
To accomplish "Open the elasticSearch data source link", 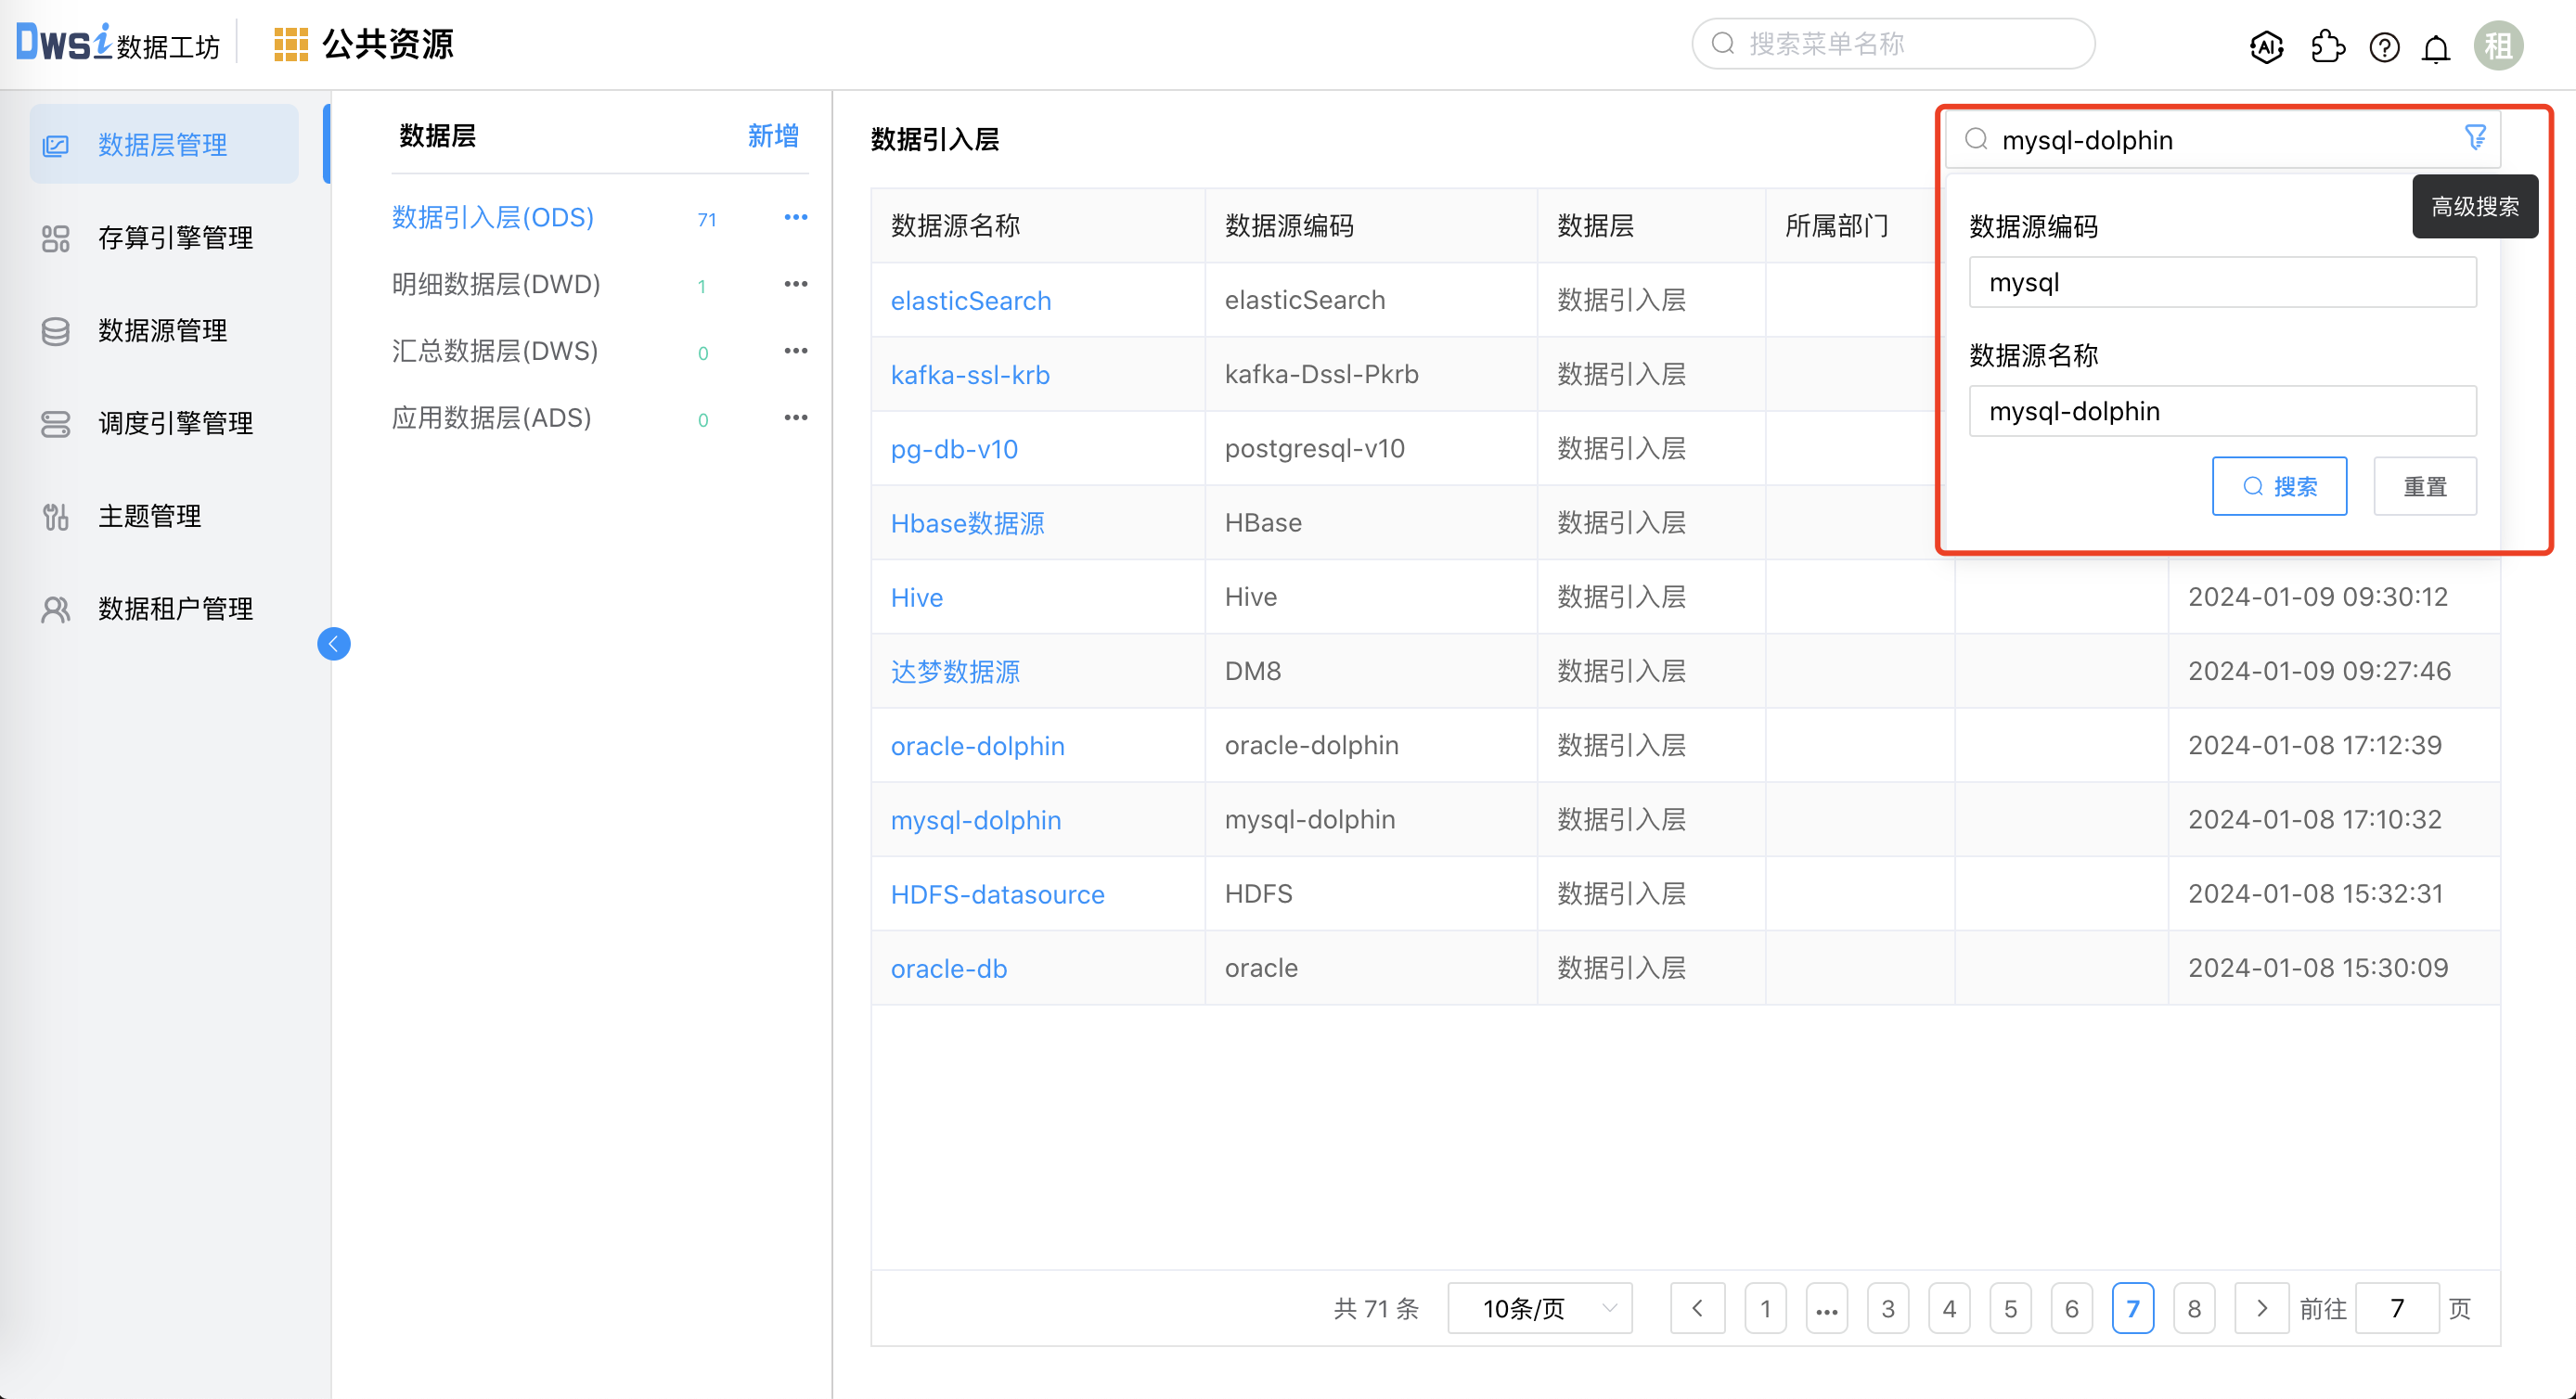I will click(971, 300).
